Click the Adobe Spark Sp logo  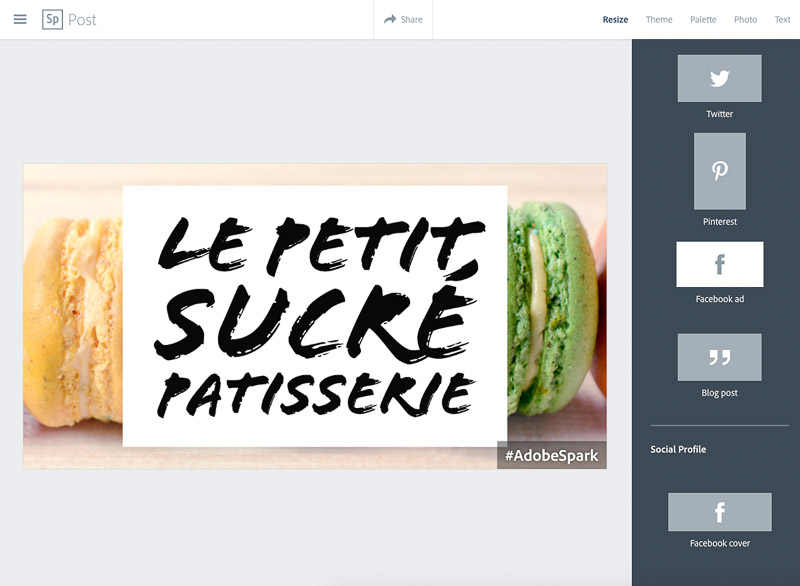coord(52,19)
